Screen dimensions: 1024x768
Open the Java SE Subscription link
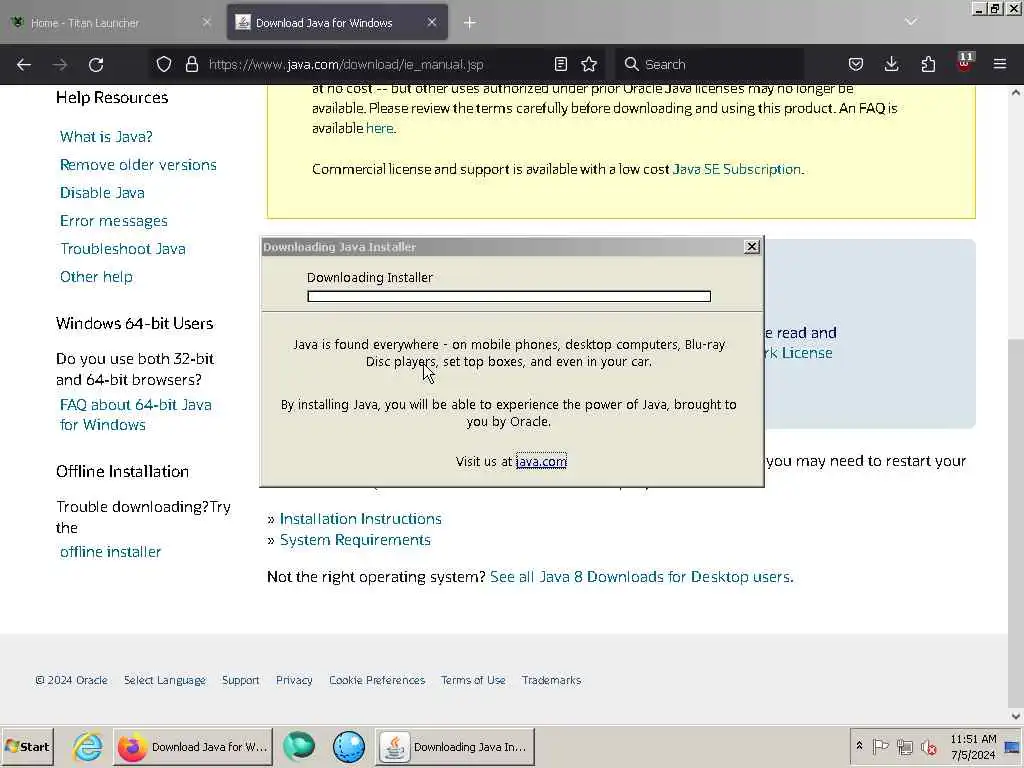pos(737,169)
